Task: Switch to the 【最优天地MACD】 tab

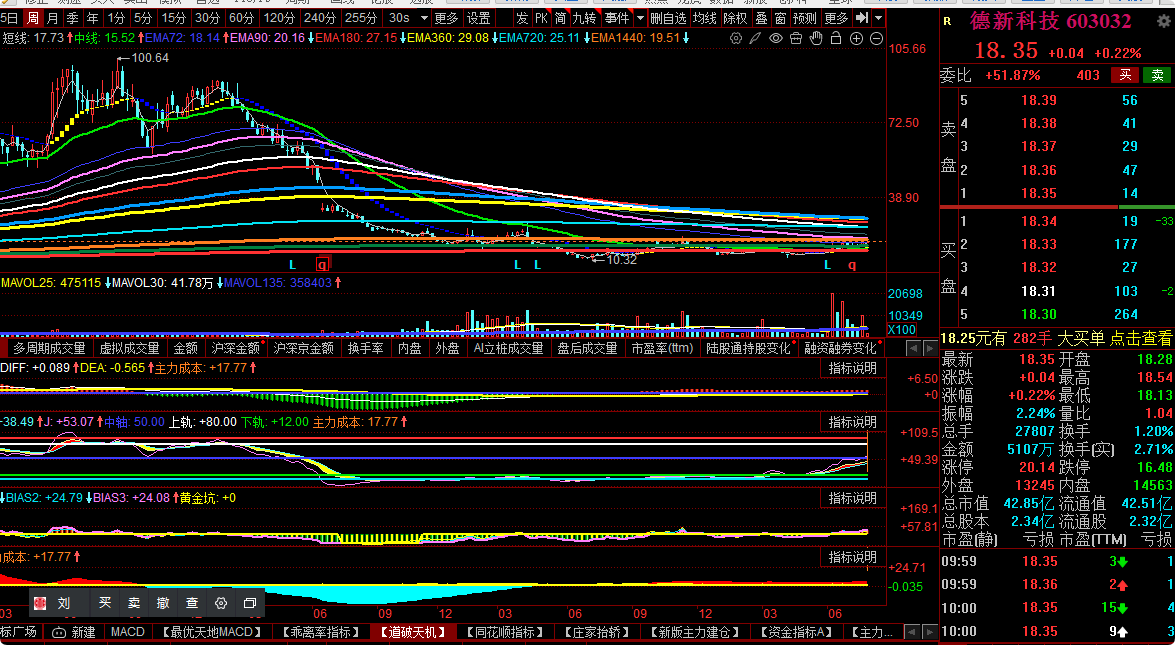Action: [x=212, y=632]
